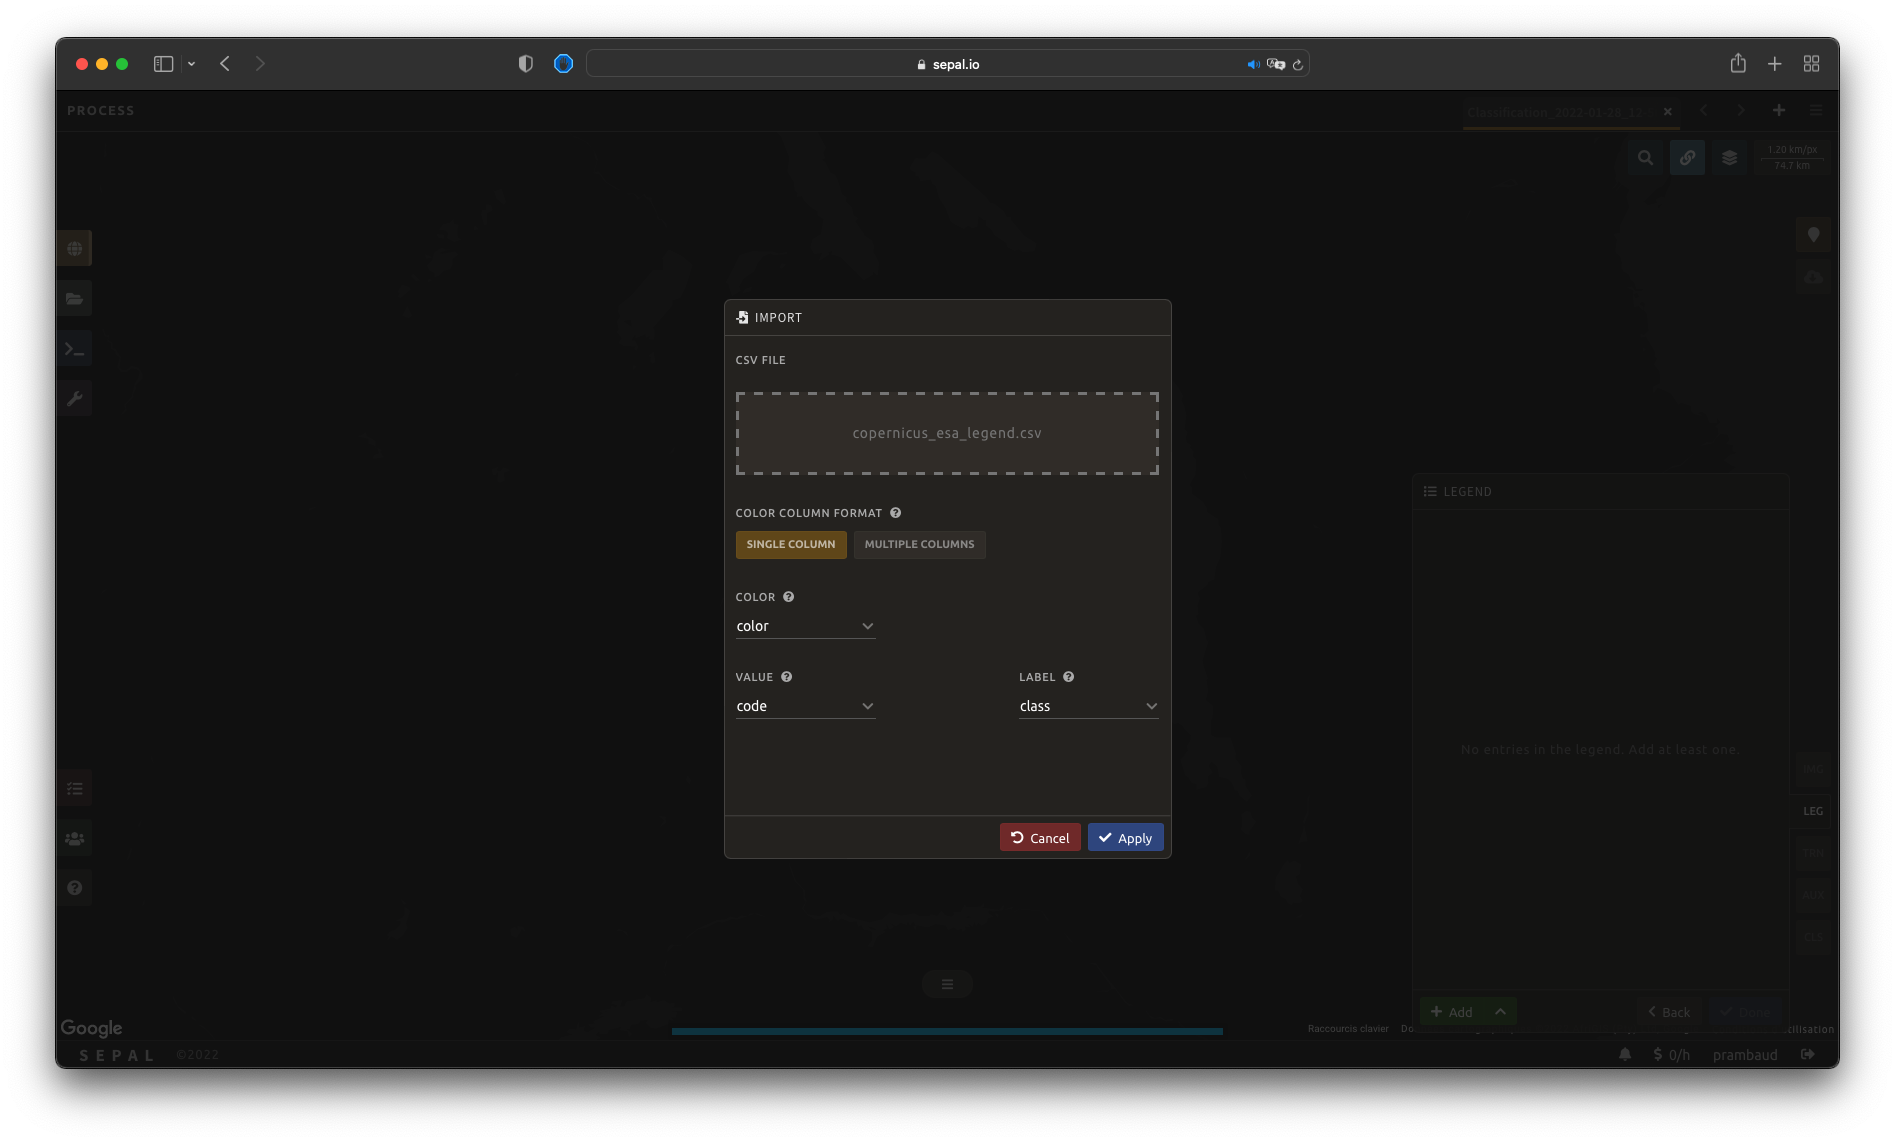Click the Safari privacy shield icon
The image size is (1895, 1142).
(x=525, y=64)
